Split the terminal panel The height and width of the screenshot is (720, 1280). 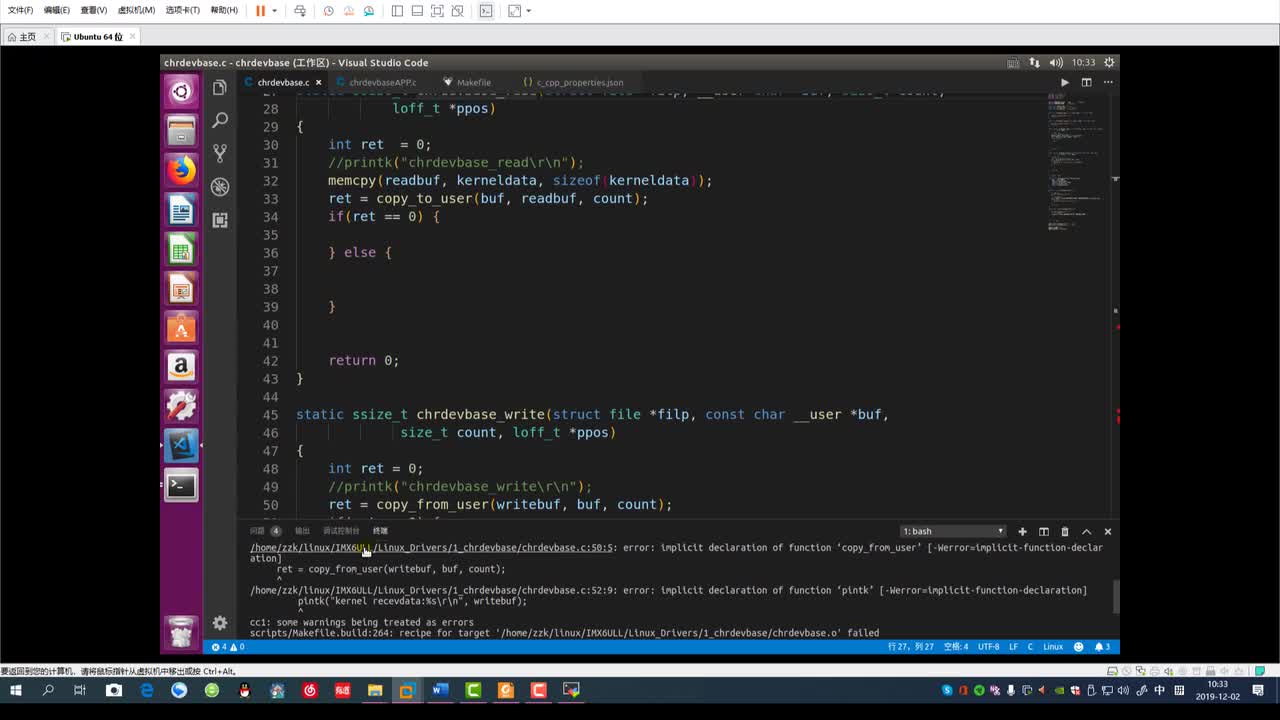click(1043, 531)
